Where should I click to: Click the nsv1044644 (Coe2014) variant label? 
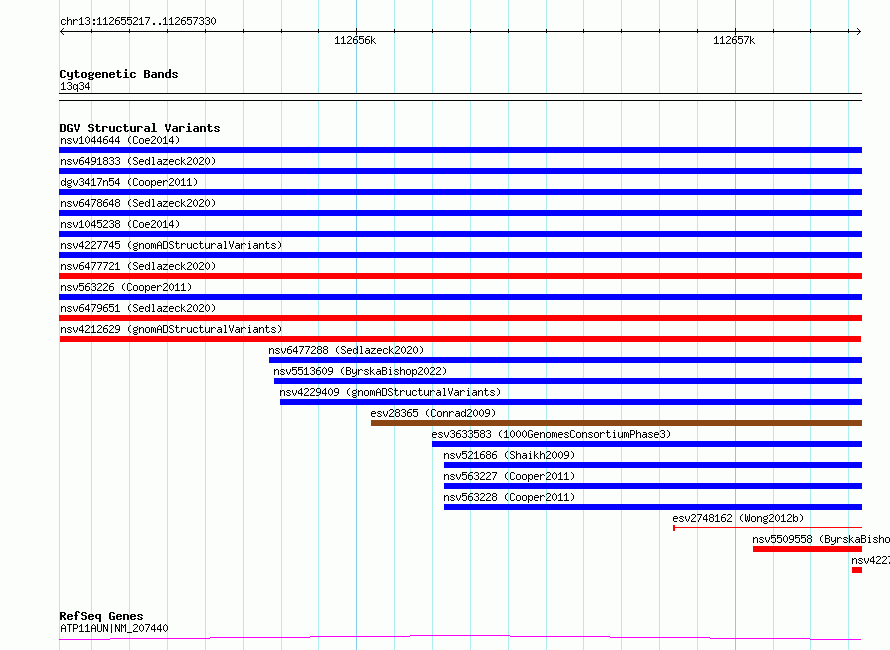(x=120, y=140)
